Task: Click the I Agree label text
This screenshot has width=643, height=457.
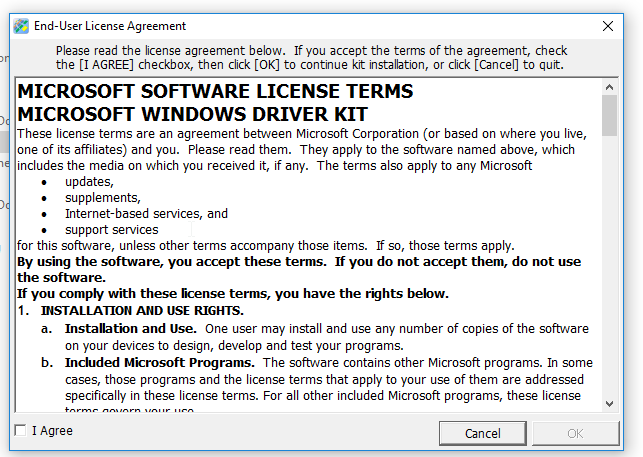Action: (52, 431)
